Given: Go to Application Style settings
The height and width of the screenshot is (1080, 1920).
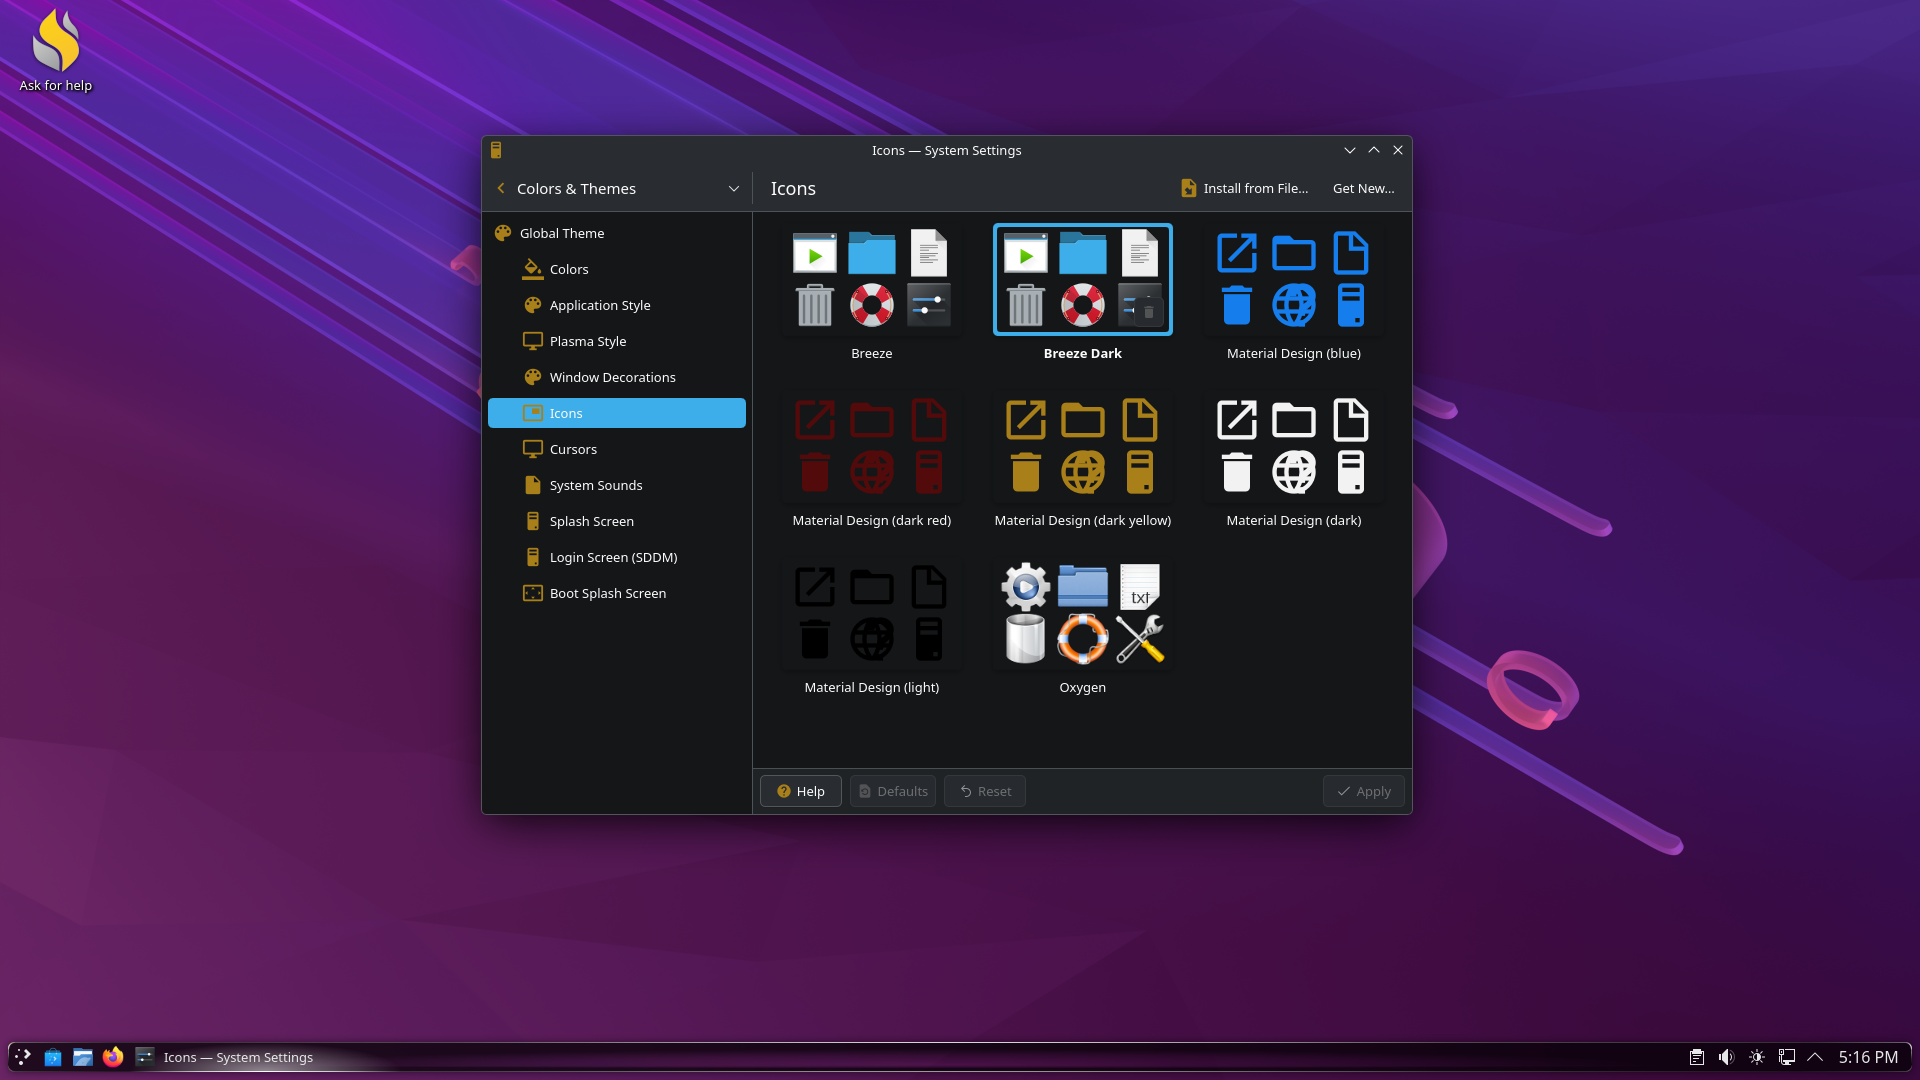Looking at the screenshot, I should point(616,305).
